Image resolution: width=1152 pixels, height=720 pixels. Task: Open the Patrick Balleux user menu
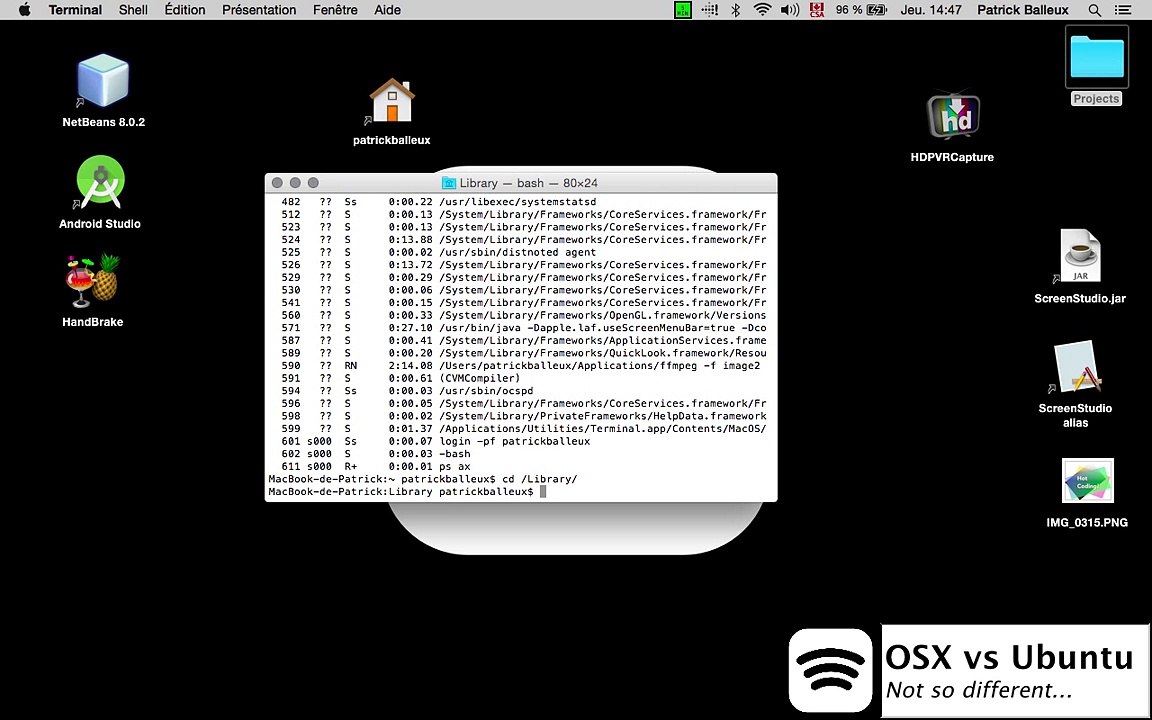click(1022, 10)
